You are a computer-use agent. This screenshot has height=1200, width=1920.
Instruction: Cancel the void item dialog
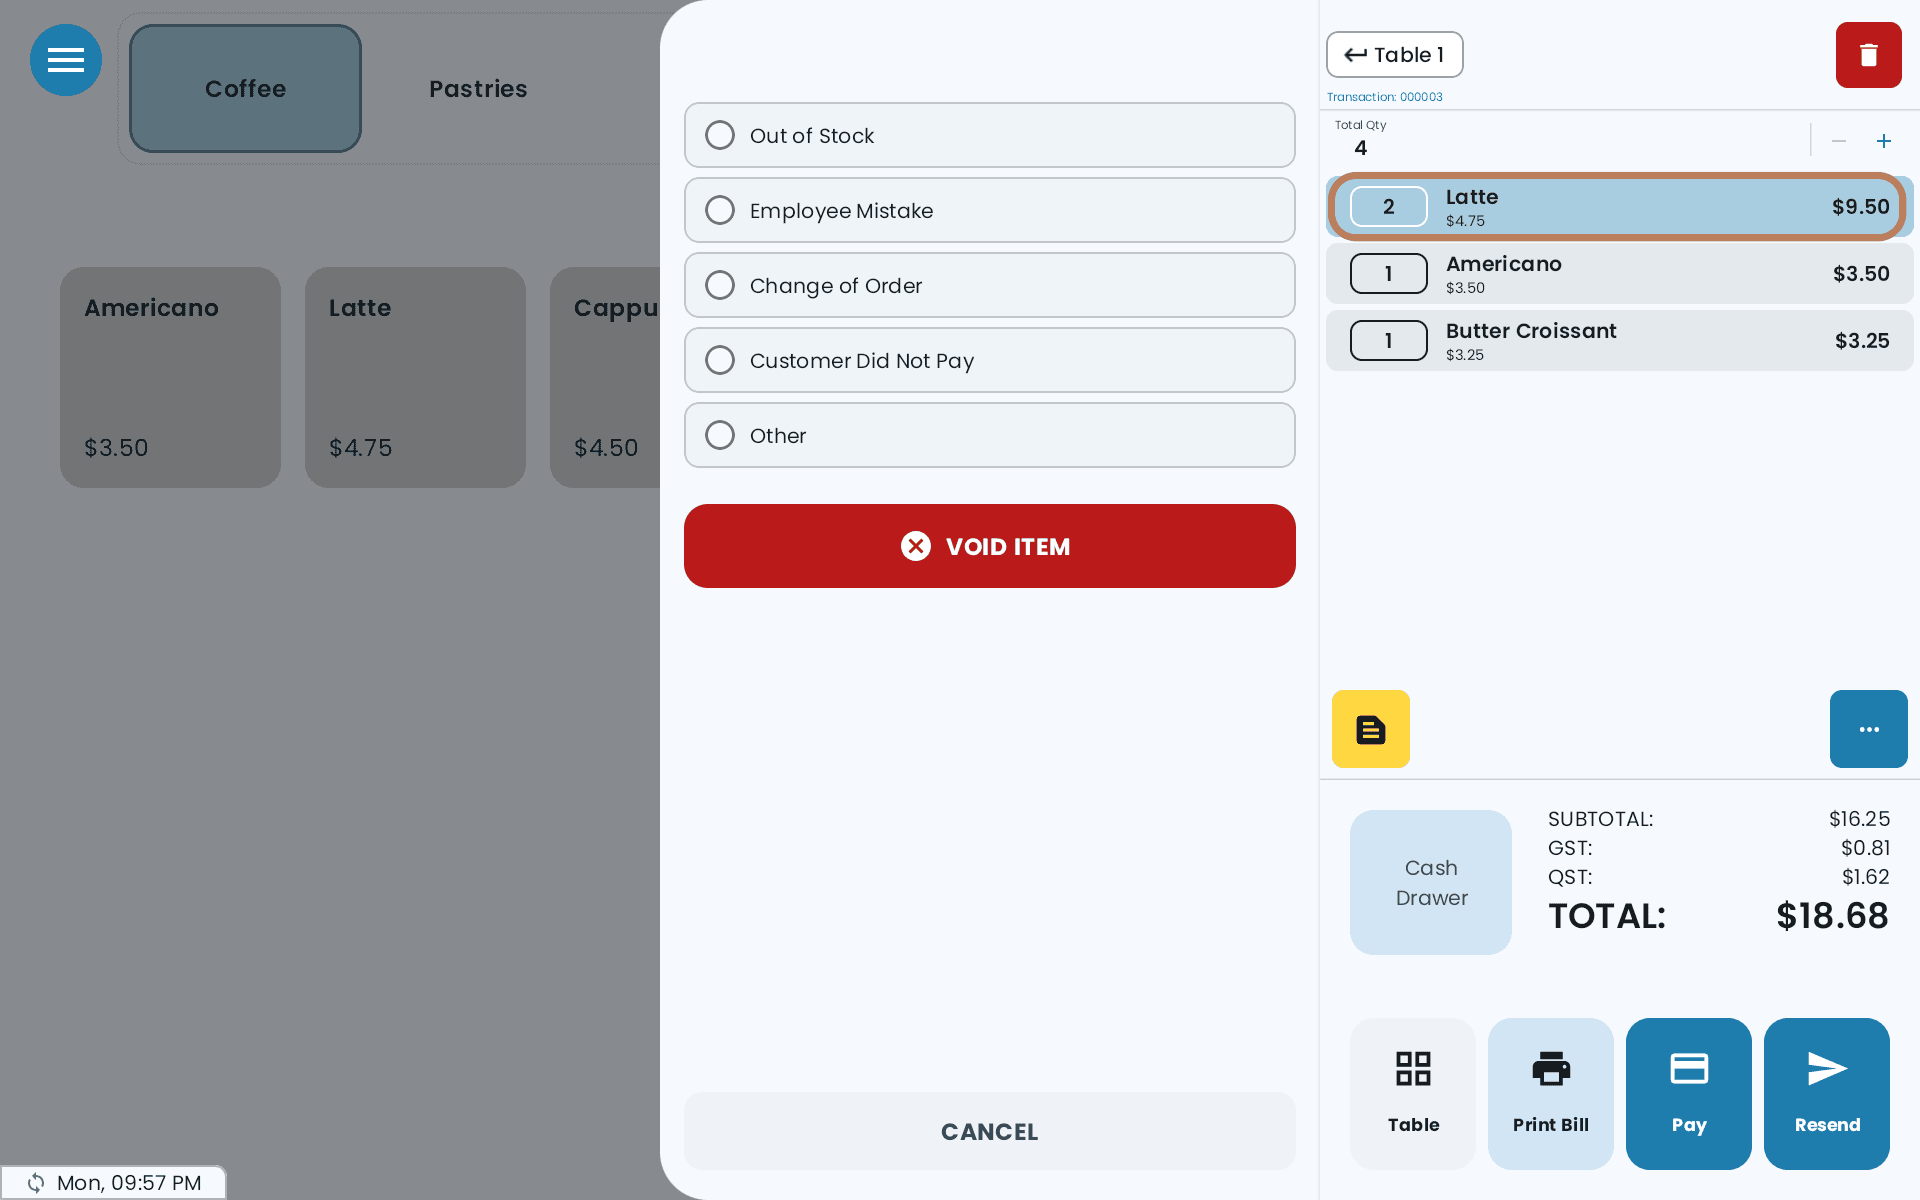point(990,1131)
